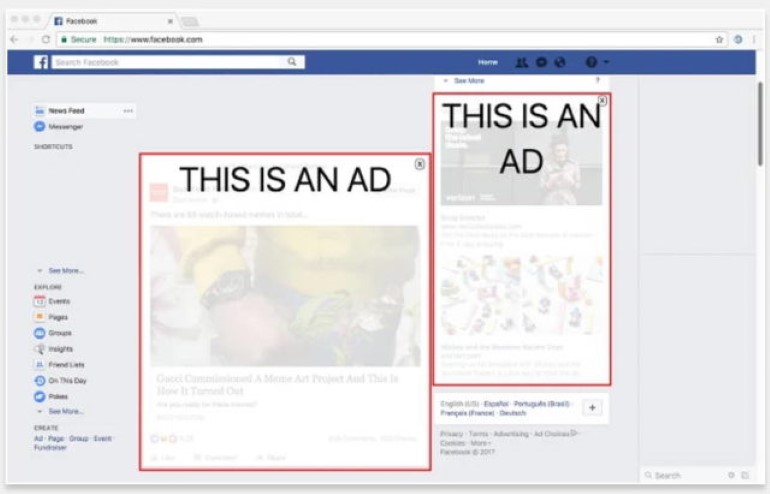
Task: Expand See More under the Explore list
Action: point(65,411)
